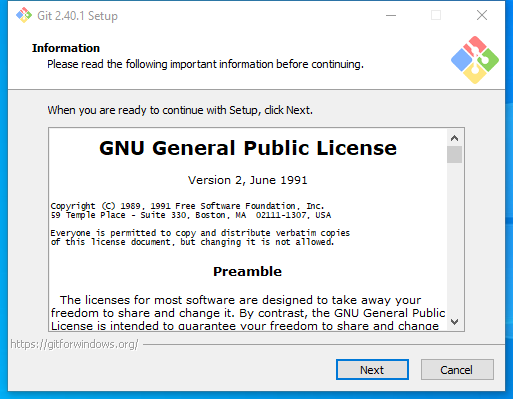Click 'When you are ready to continue' text

click(x=180, y=110)
